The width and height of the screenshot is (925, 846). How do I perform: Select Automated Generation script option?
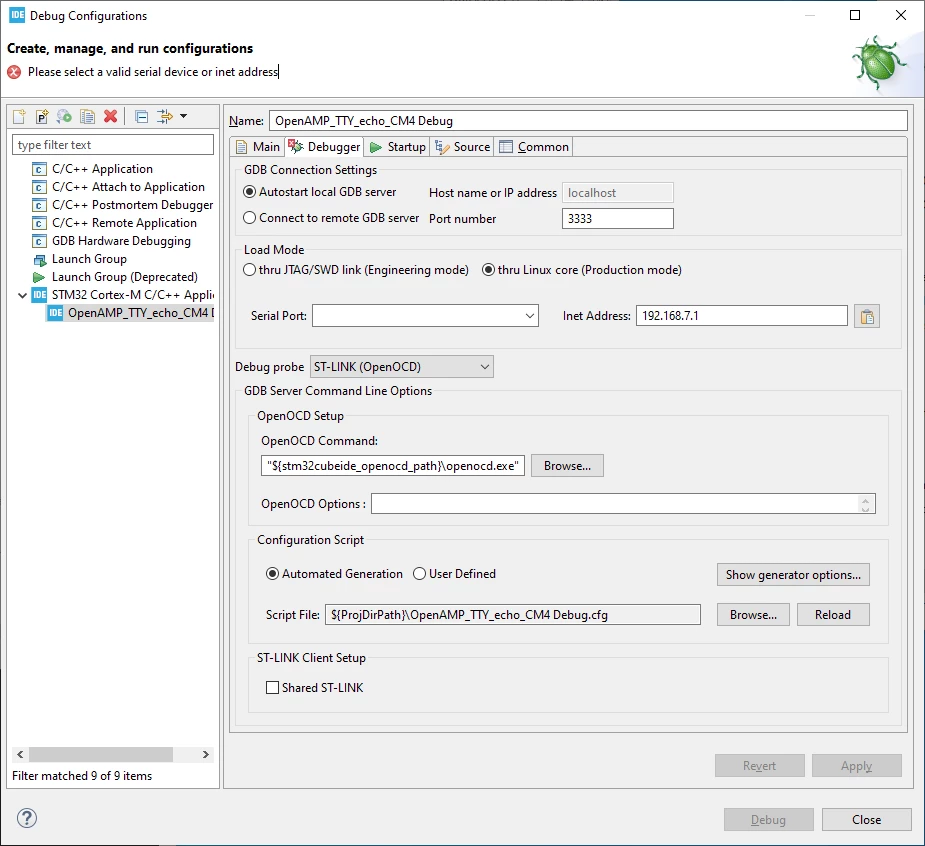[x=272, y=573]
